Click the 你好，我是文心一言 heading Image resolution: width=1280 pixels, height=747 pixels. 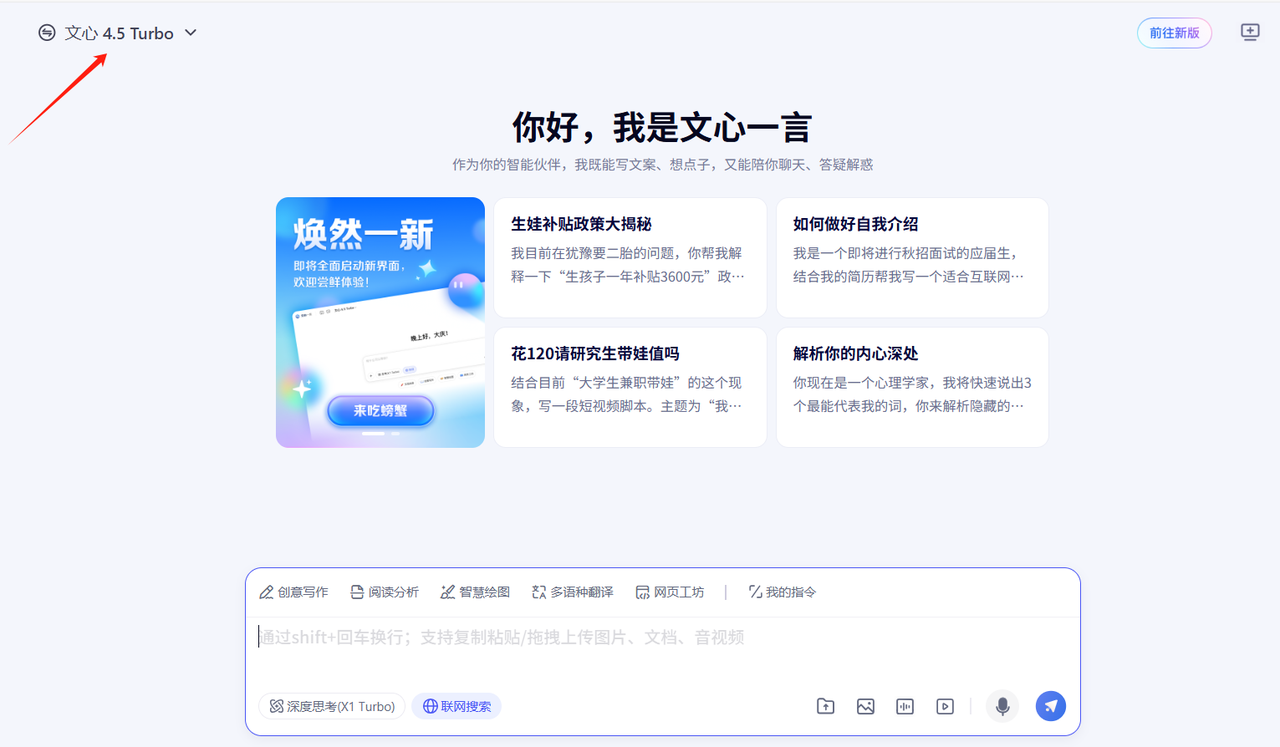pyautogui.click(x=662, y=128)
